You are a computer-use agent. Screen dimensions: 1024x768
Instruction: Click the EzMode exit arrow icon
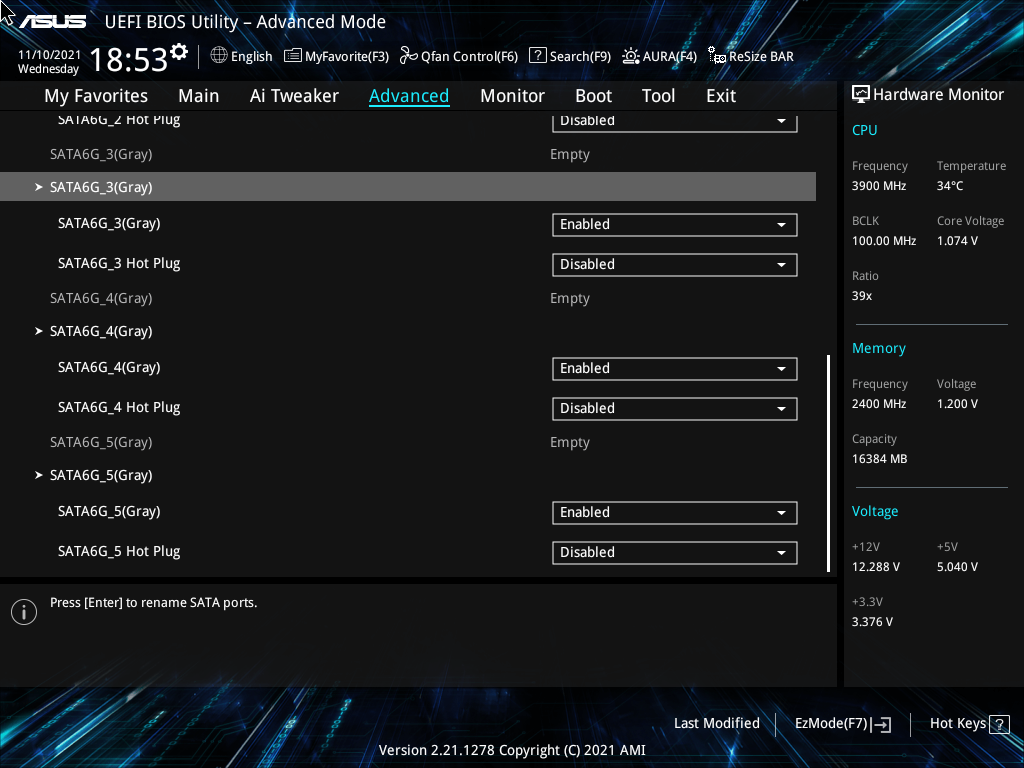pyautogui.click(x=881, y=724)
